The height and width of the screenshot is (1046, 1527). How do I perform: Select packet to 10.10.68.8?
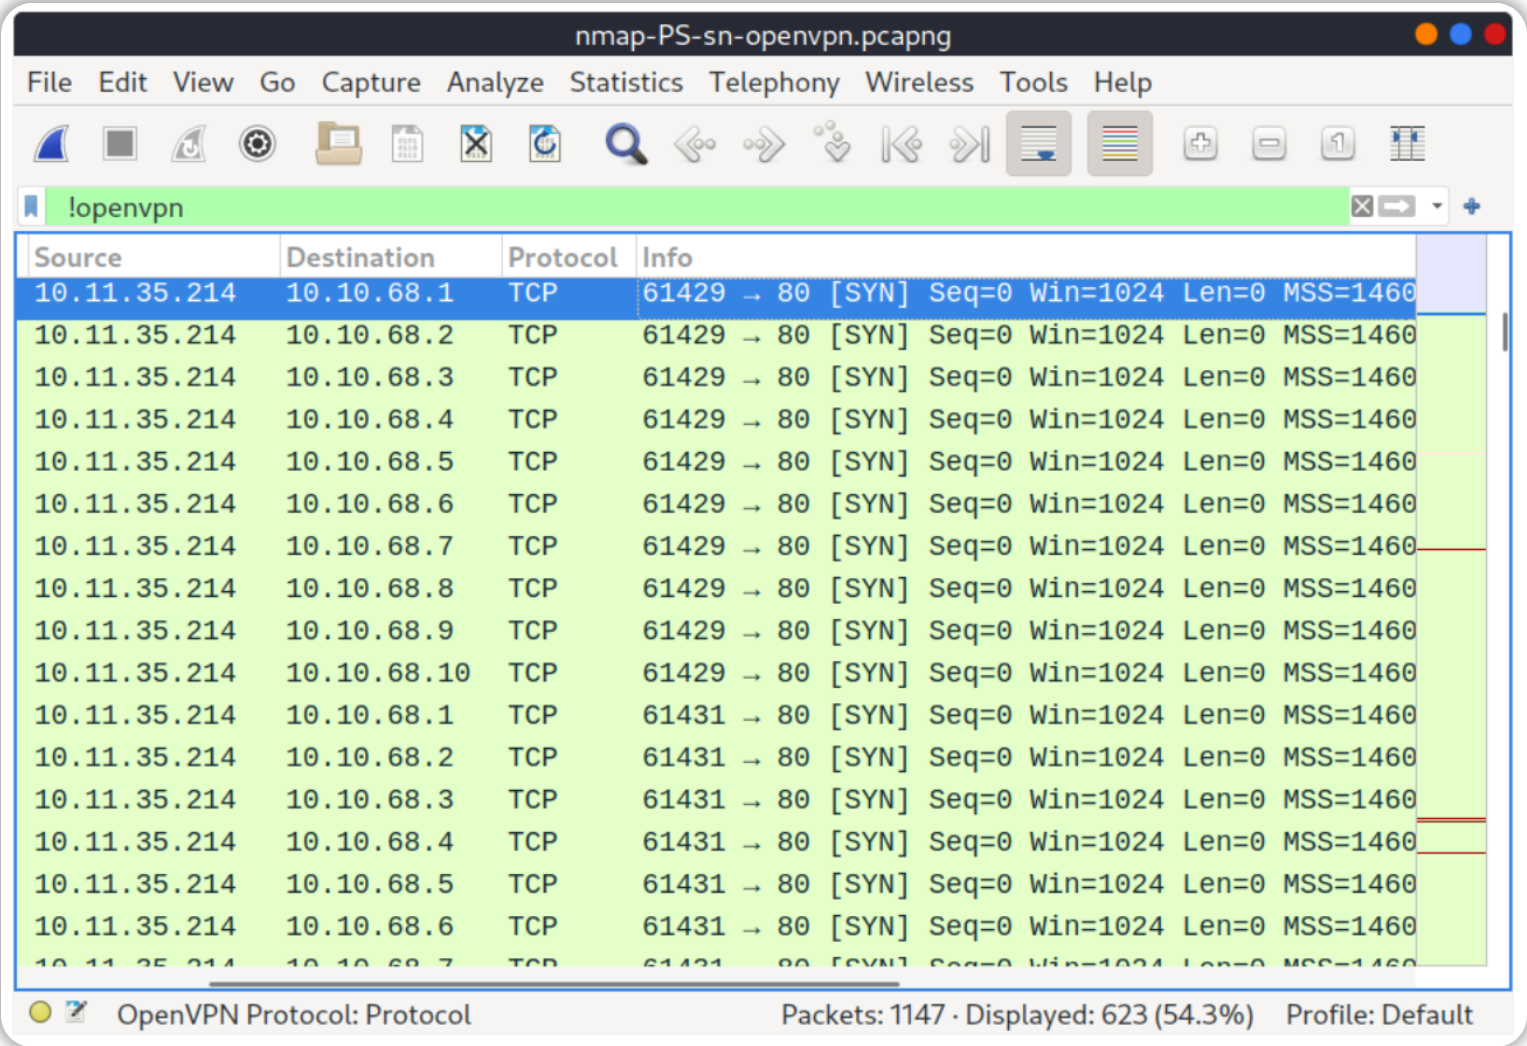[716, 588]
